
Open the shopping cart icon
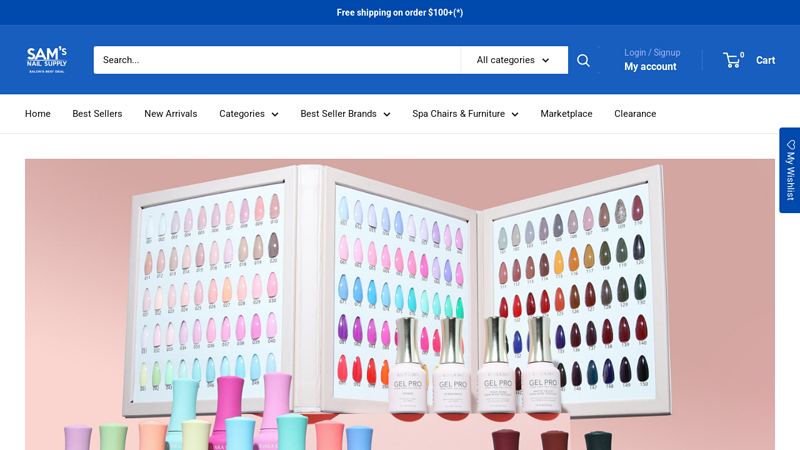pyautogui.click(x=732, y=60)
